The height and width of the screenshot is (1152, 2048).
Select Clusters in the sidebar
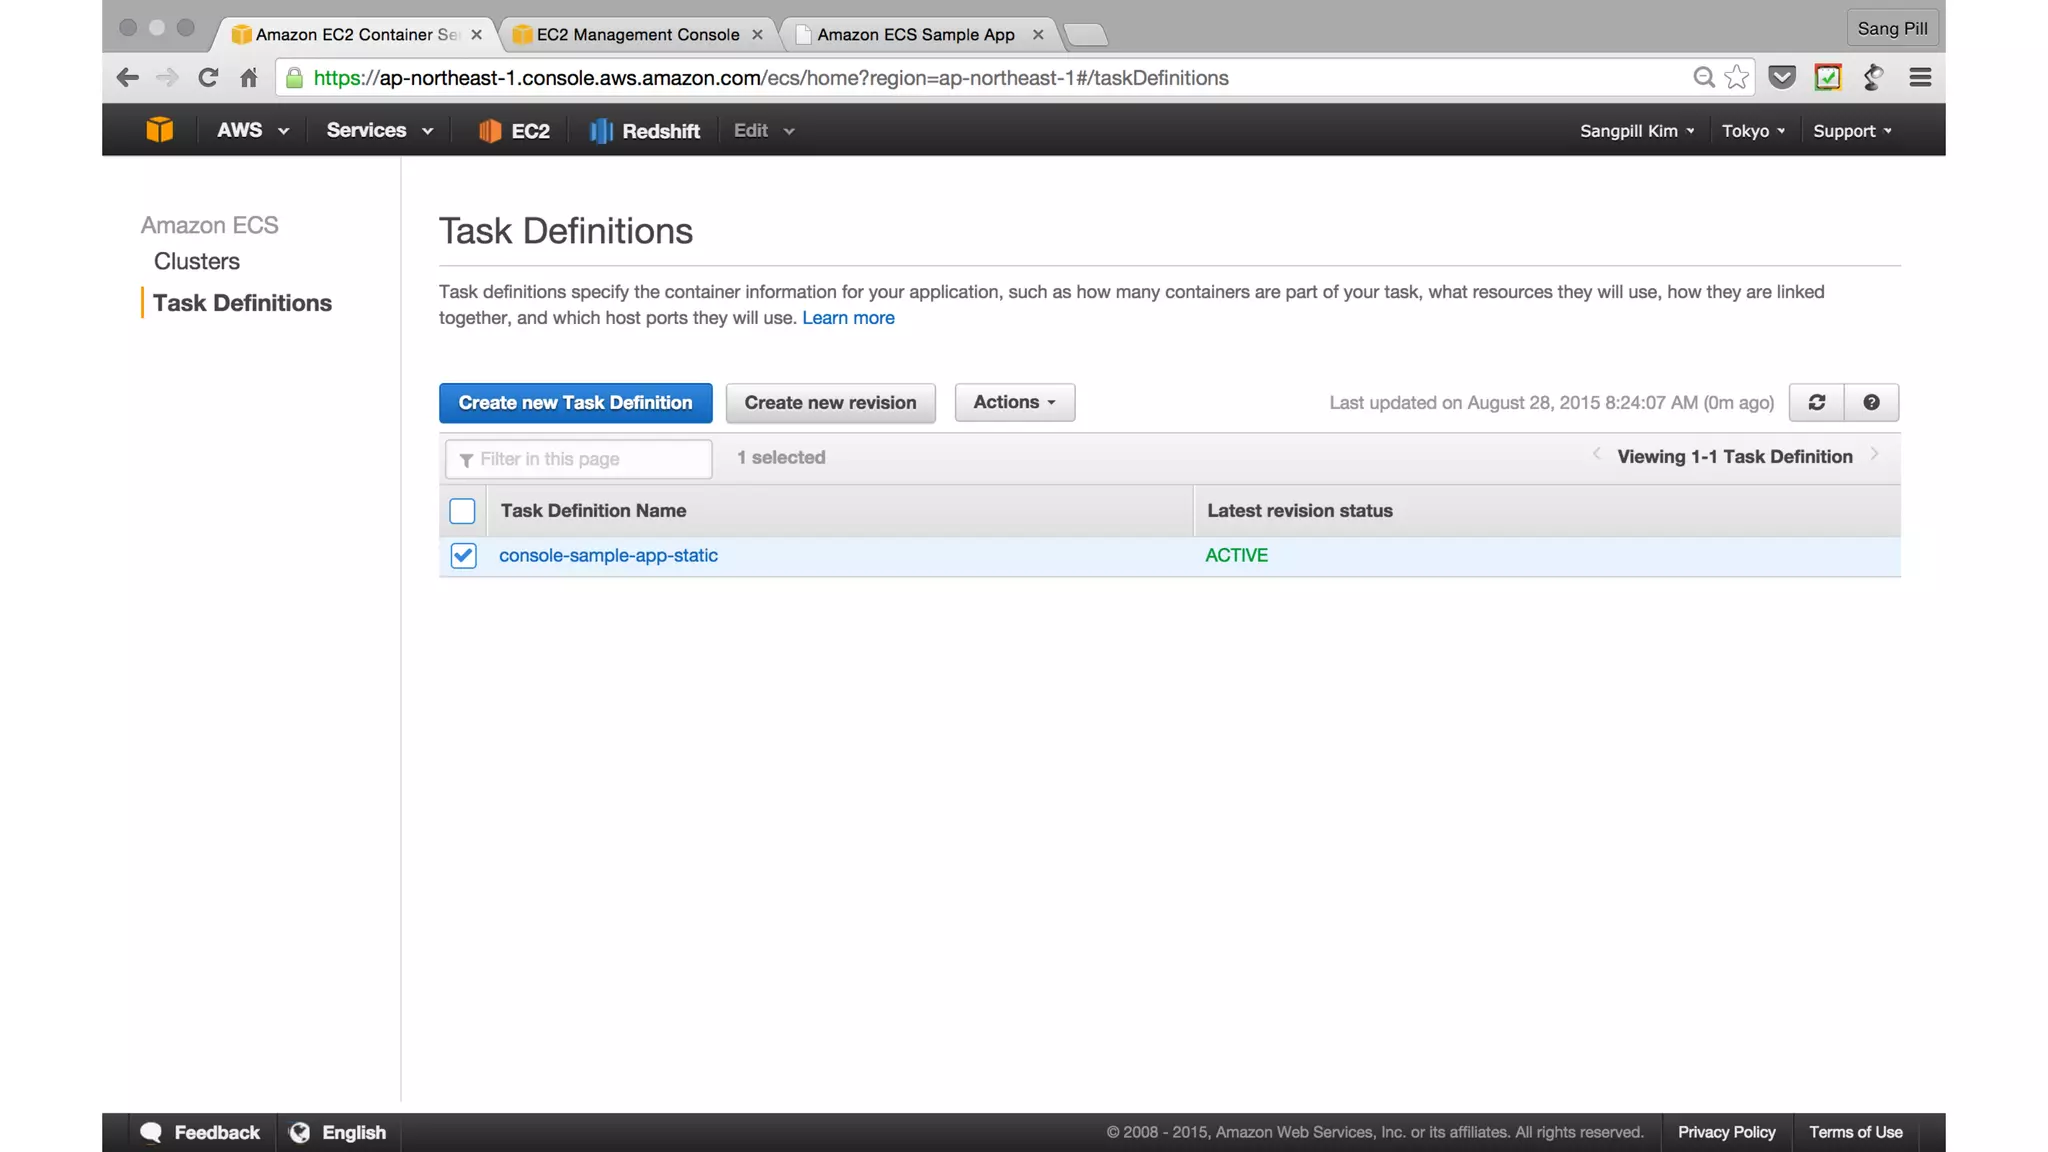pyautogui.click(x=196, y=261)
